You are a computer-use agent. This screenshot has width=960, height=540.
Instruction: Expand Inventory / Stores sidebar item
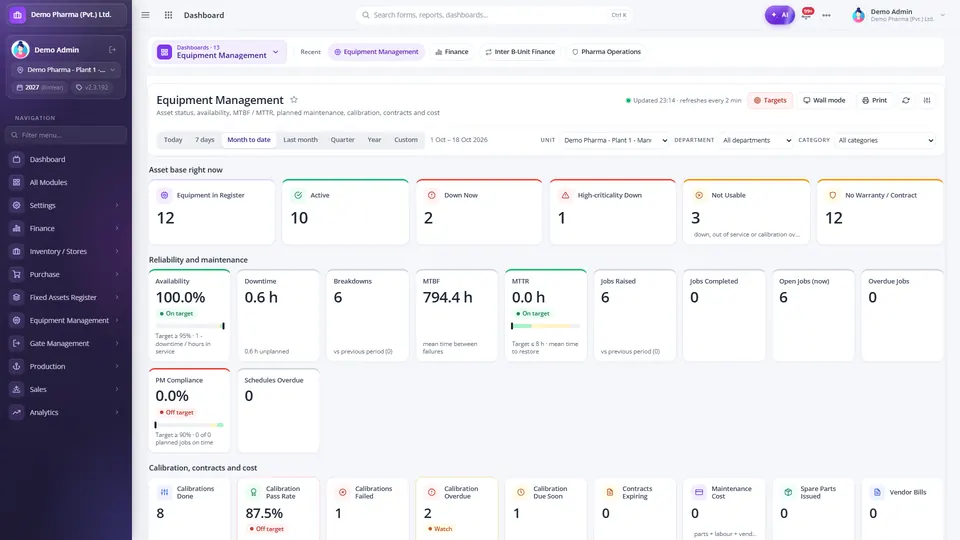tap(66, 251)
